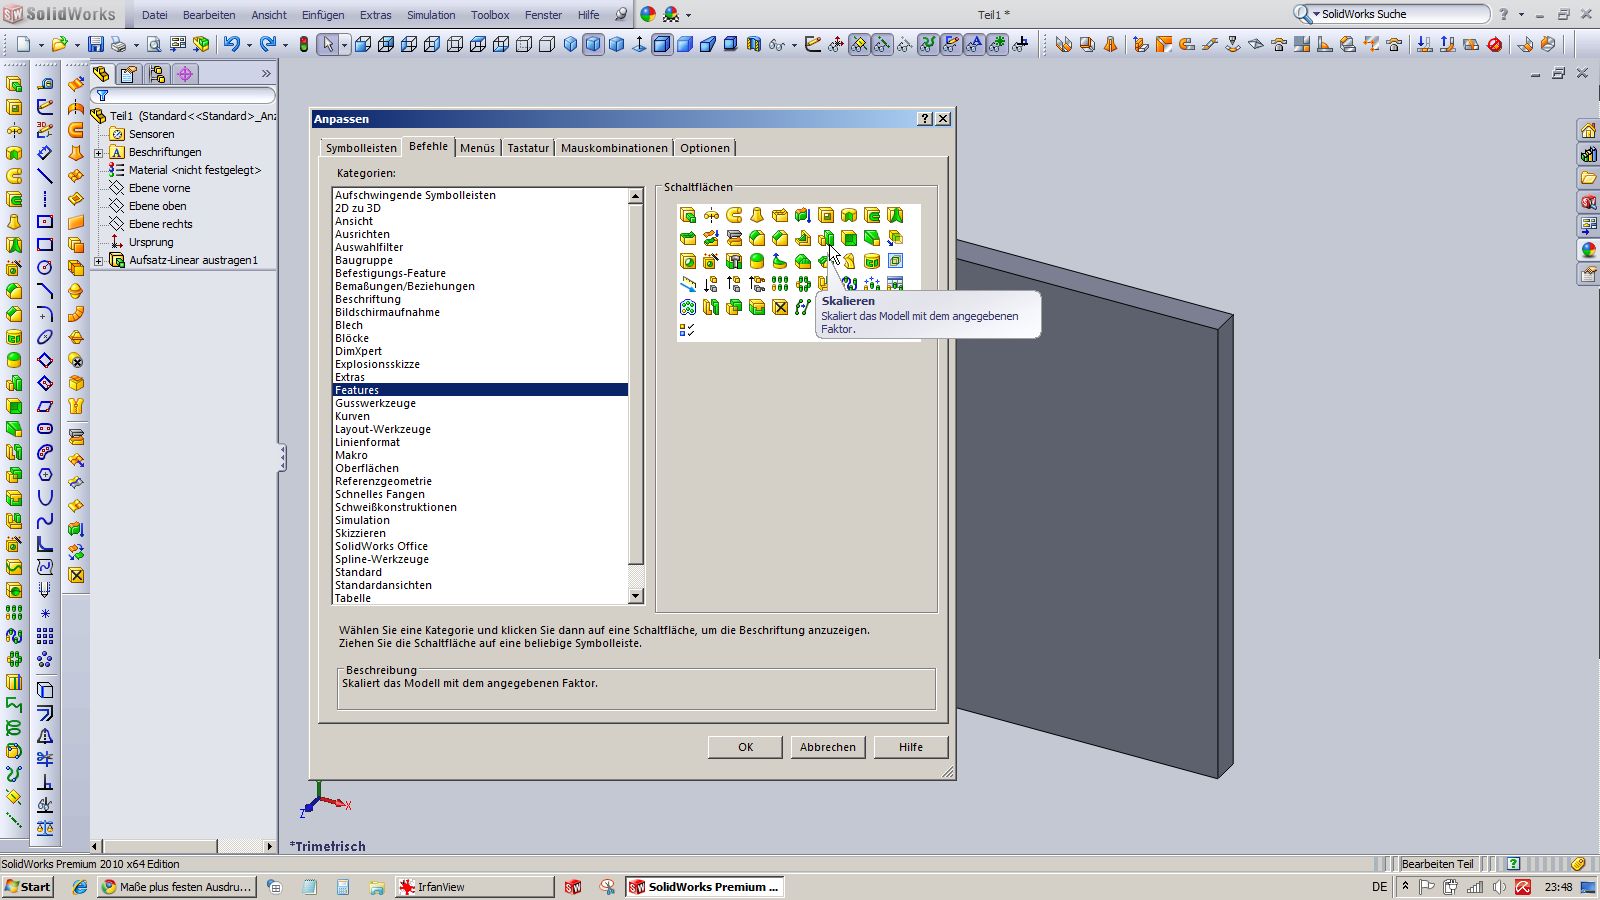Open the PropertyManager tab icon
This screenshot has height=900, width=1600.
click(x=129, y=74)
